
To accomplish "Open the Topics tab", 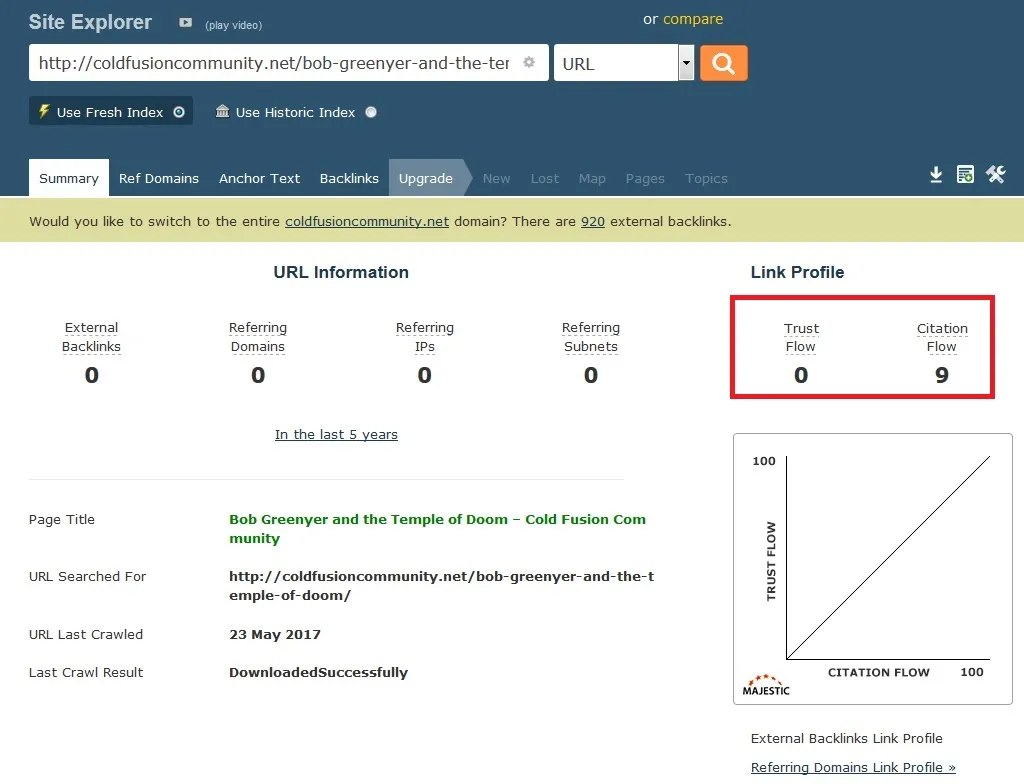I will [x=706, y=178].
